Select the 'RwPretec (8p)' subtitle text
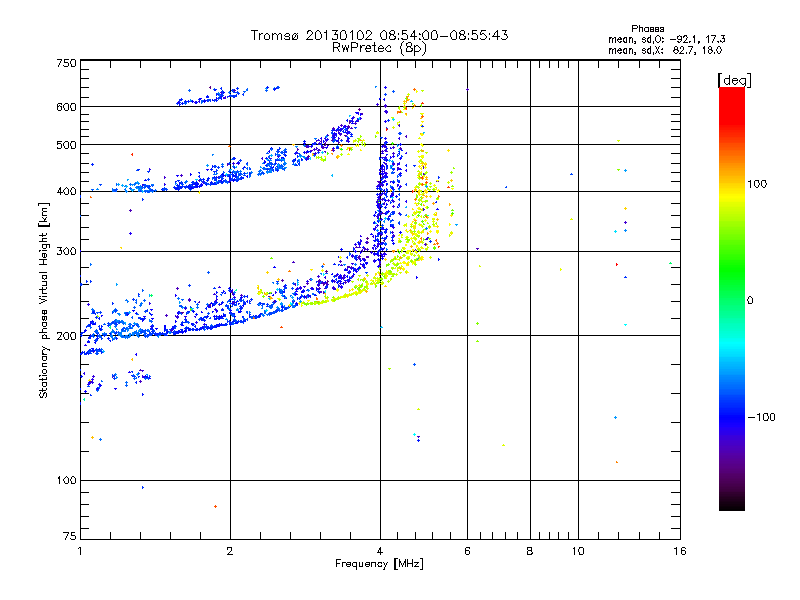The image size is (800, 600). click(379, 48)
